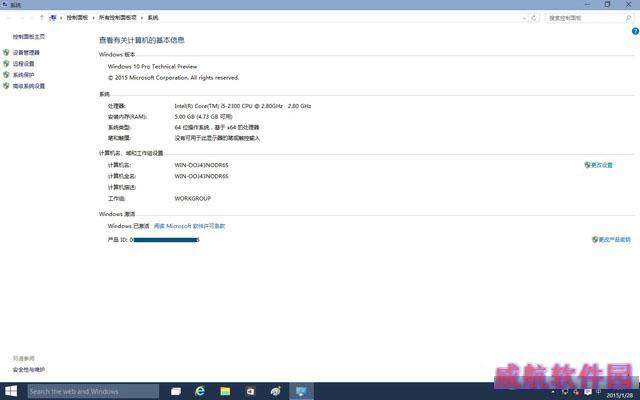
Task: Click the Windows 已激活 status text
Action: pos(128,226)
